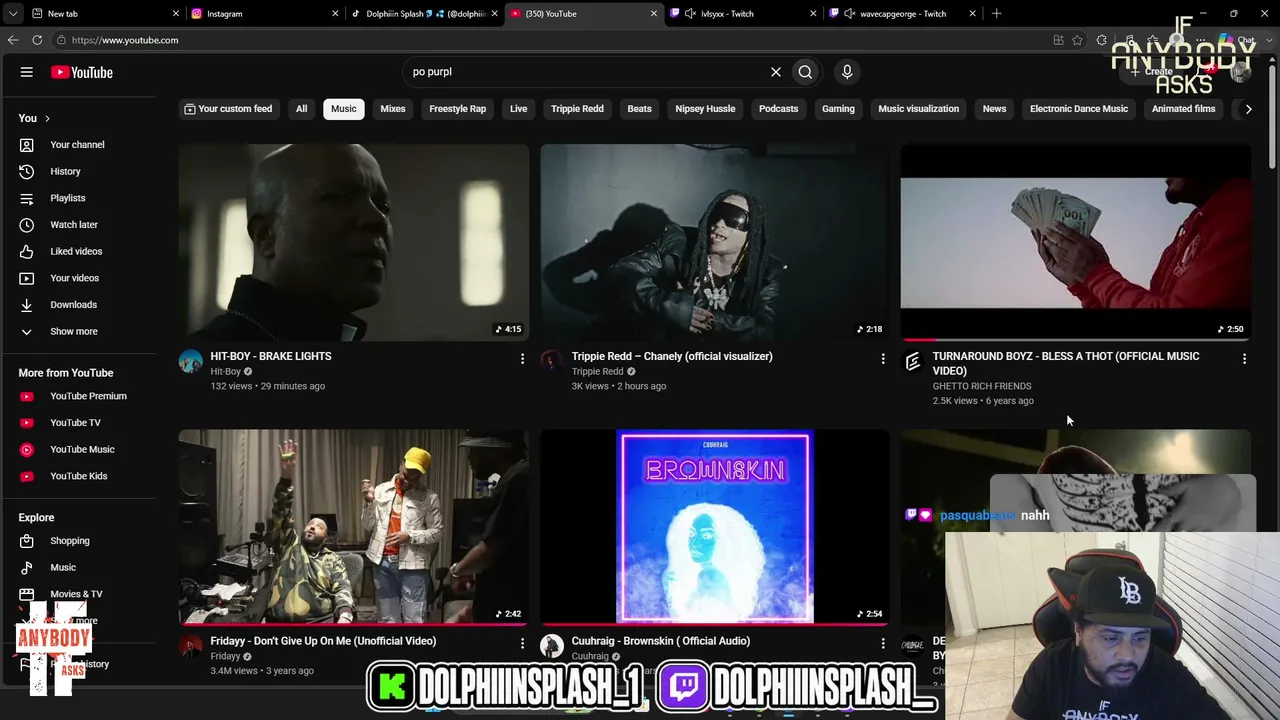Screen dimensions: 1280x720
Task: Select the All chip
Action: (x=301, y=109)
